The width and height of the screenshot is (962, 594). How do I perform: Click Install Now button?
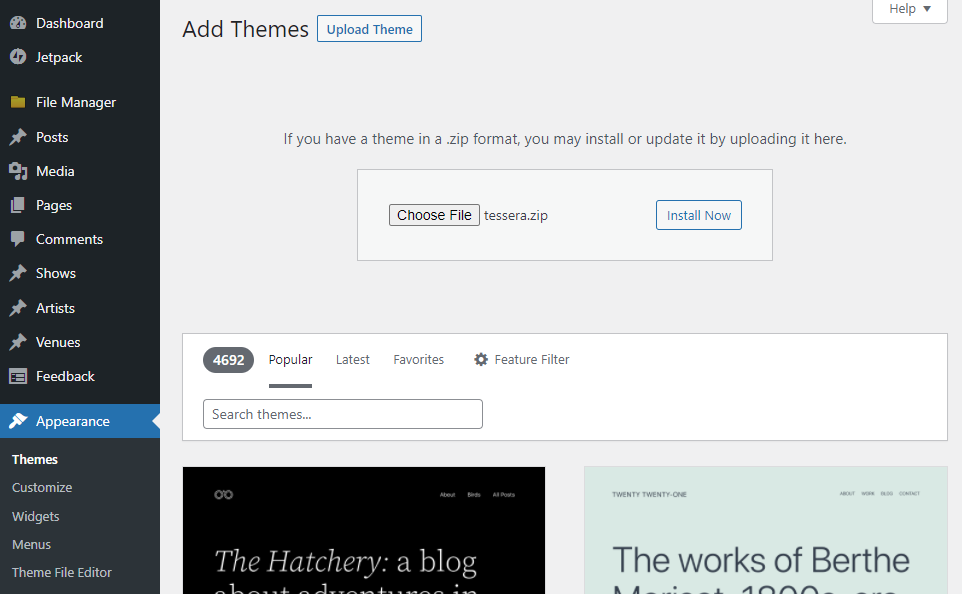tap(699, 215)
